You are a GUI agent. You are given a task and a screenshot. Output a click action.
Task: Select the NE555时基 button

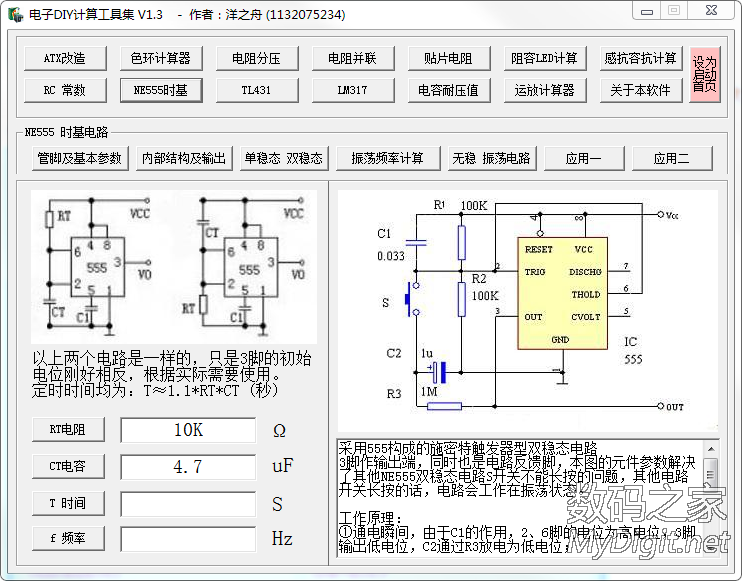tap(161, 90)
